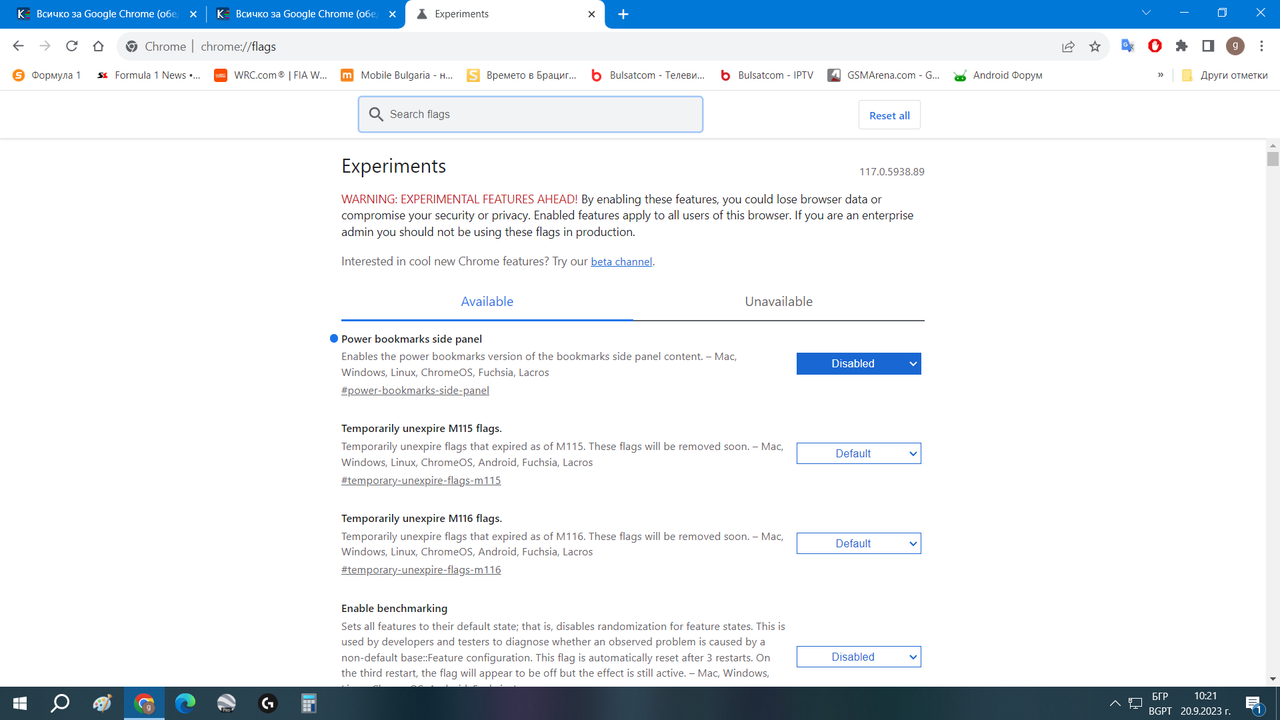Image resolution: width=1280 pixels, height=720 pixels.
Task: Open the taskbar clock showing 10:21
Action: click(x=1206, y=703)
